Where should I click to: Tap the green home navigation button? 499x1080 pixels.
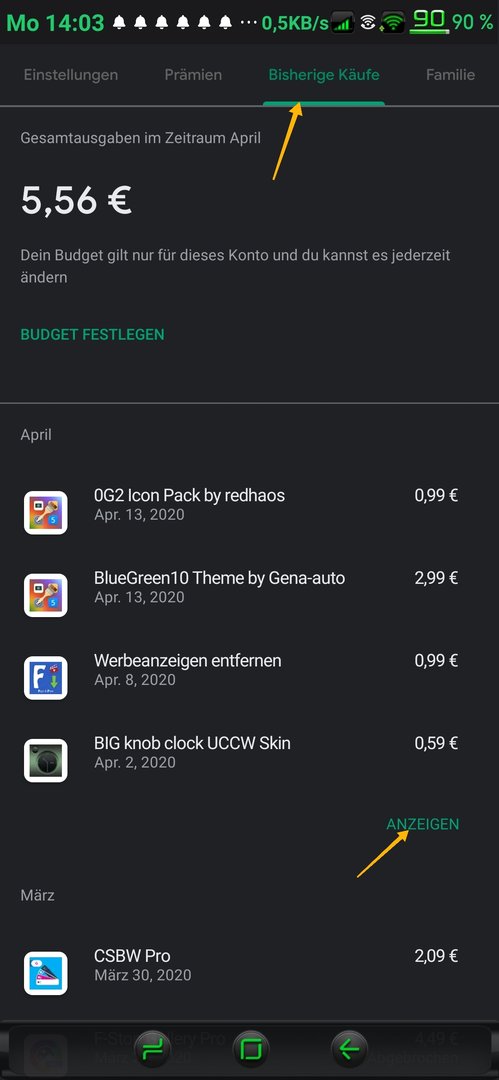[x=250, y=1050]
